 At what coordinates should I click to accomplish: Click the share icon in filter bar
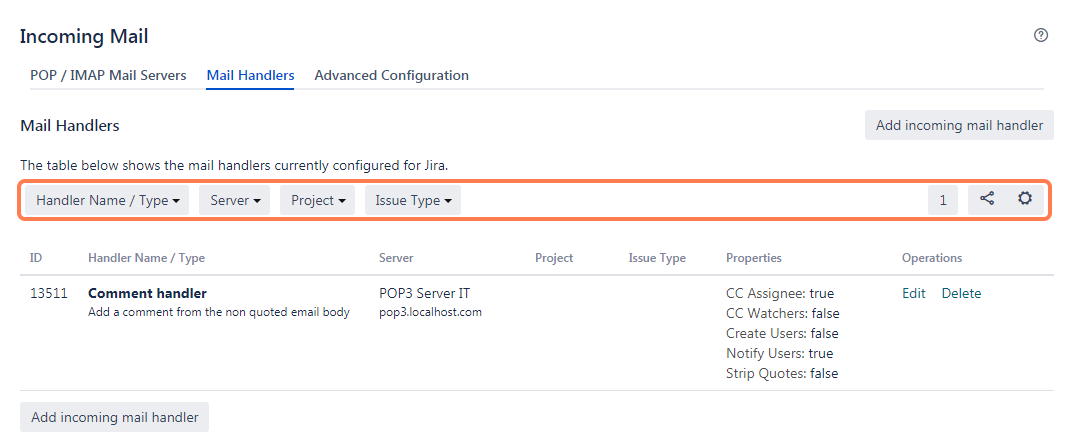[x=987, y=199]
